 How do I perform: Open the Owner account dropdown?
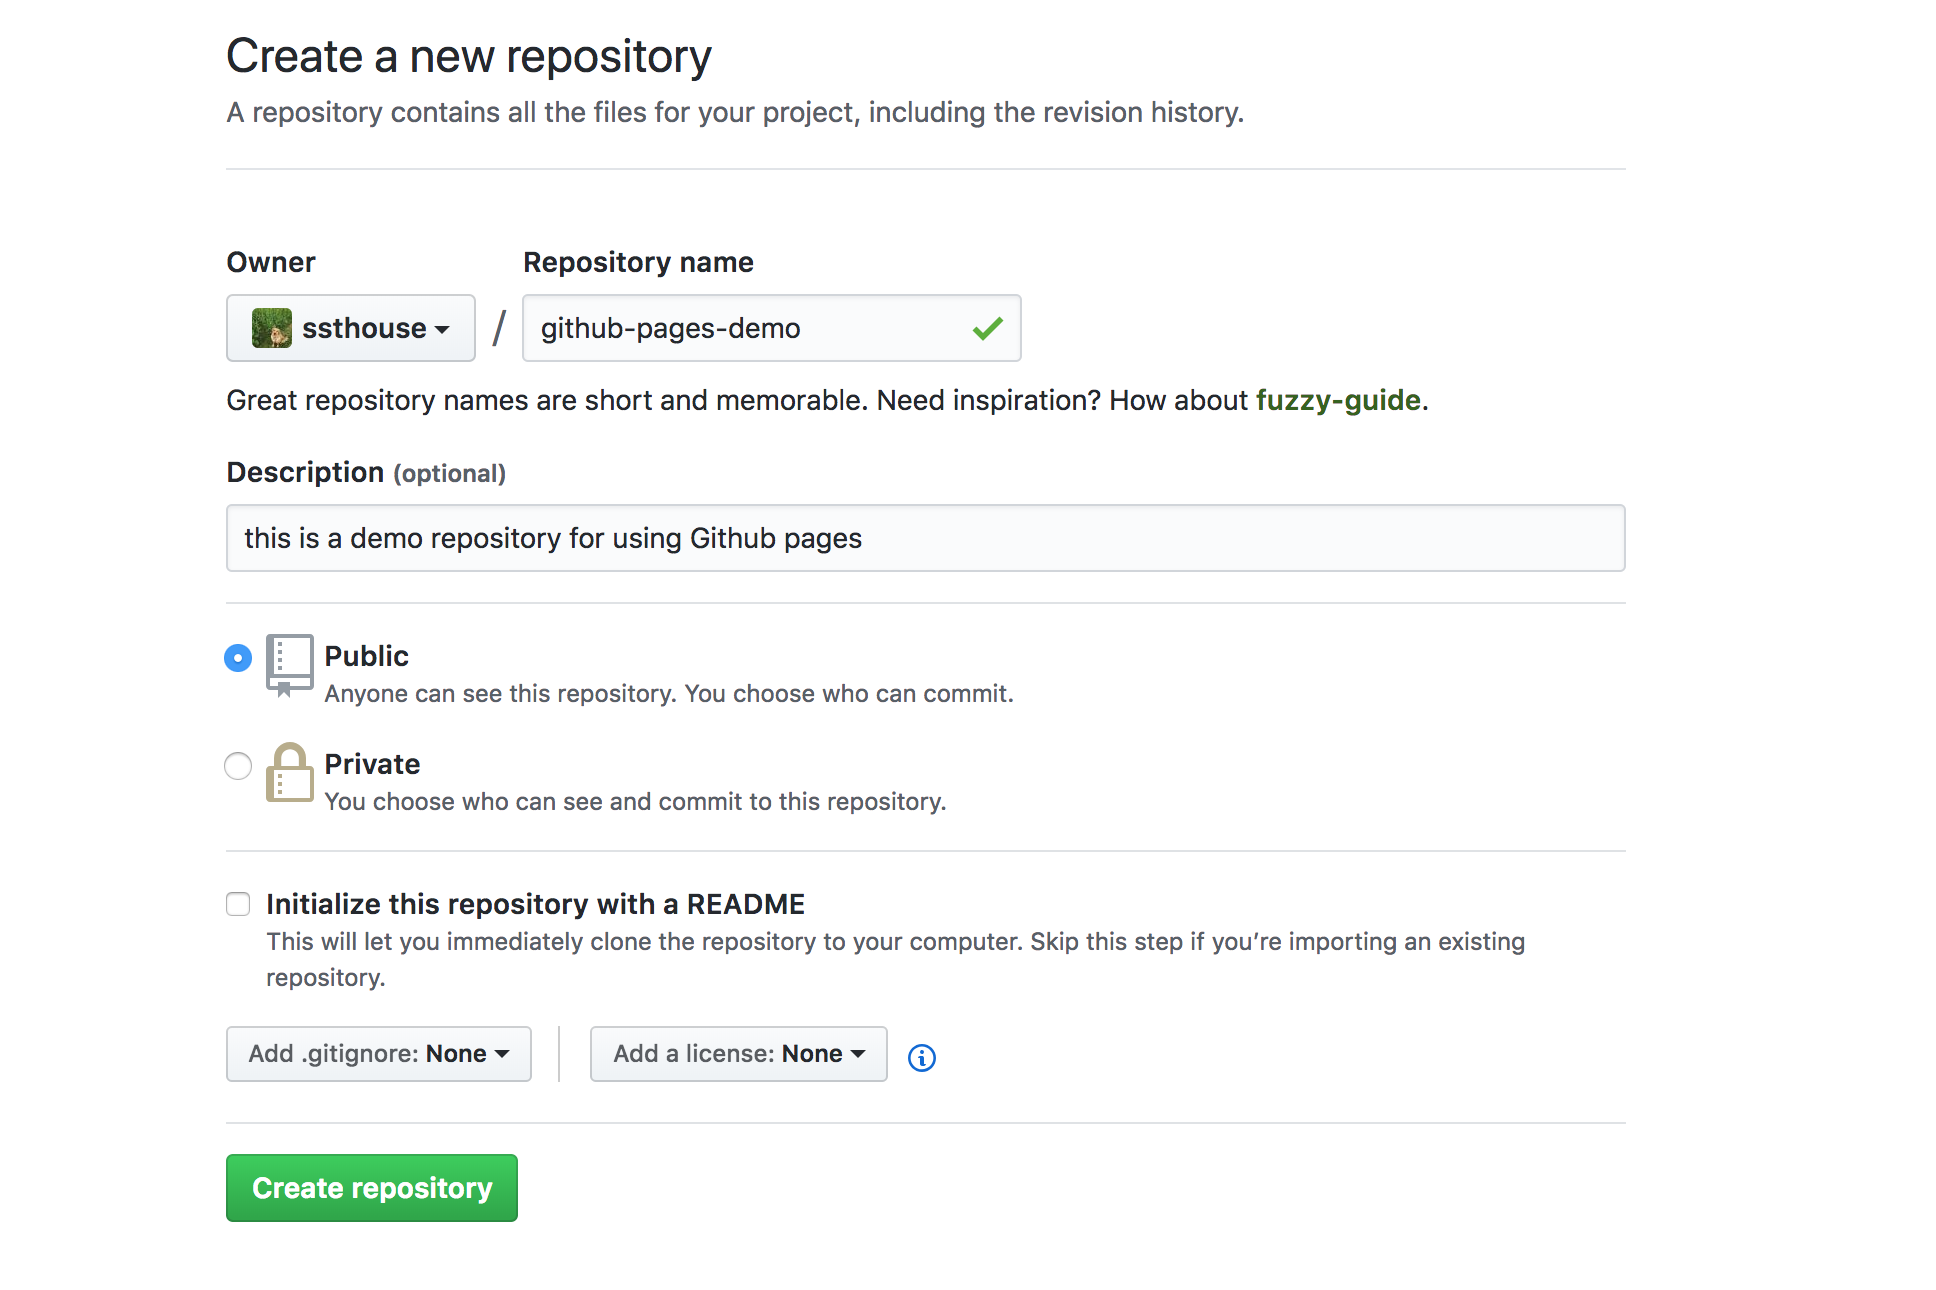click(350, 328)
